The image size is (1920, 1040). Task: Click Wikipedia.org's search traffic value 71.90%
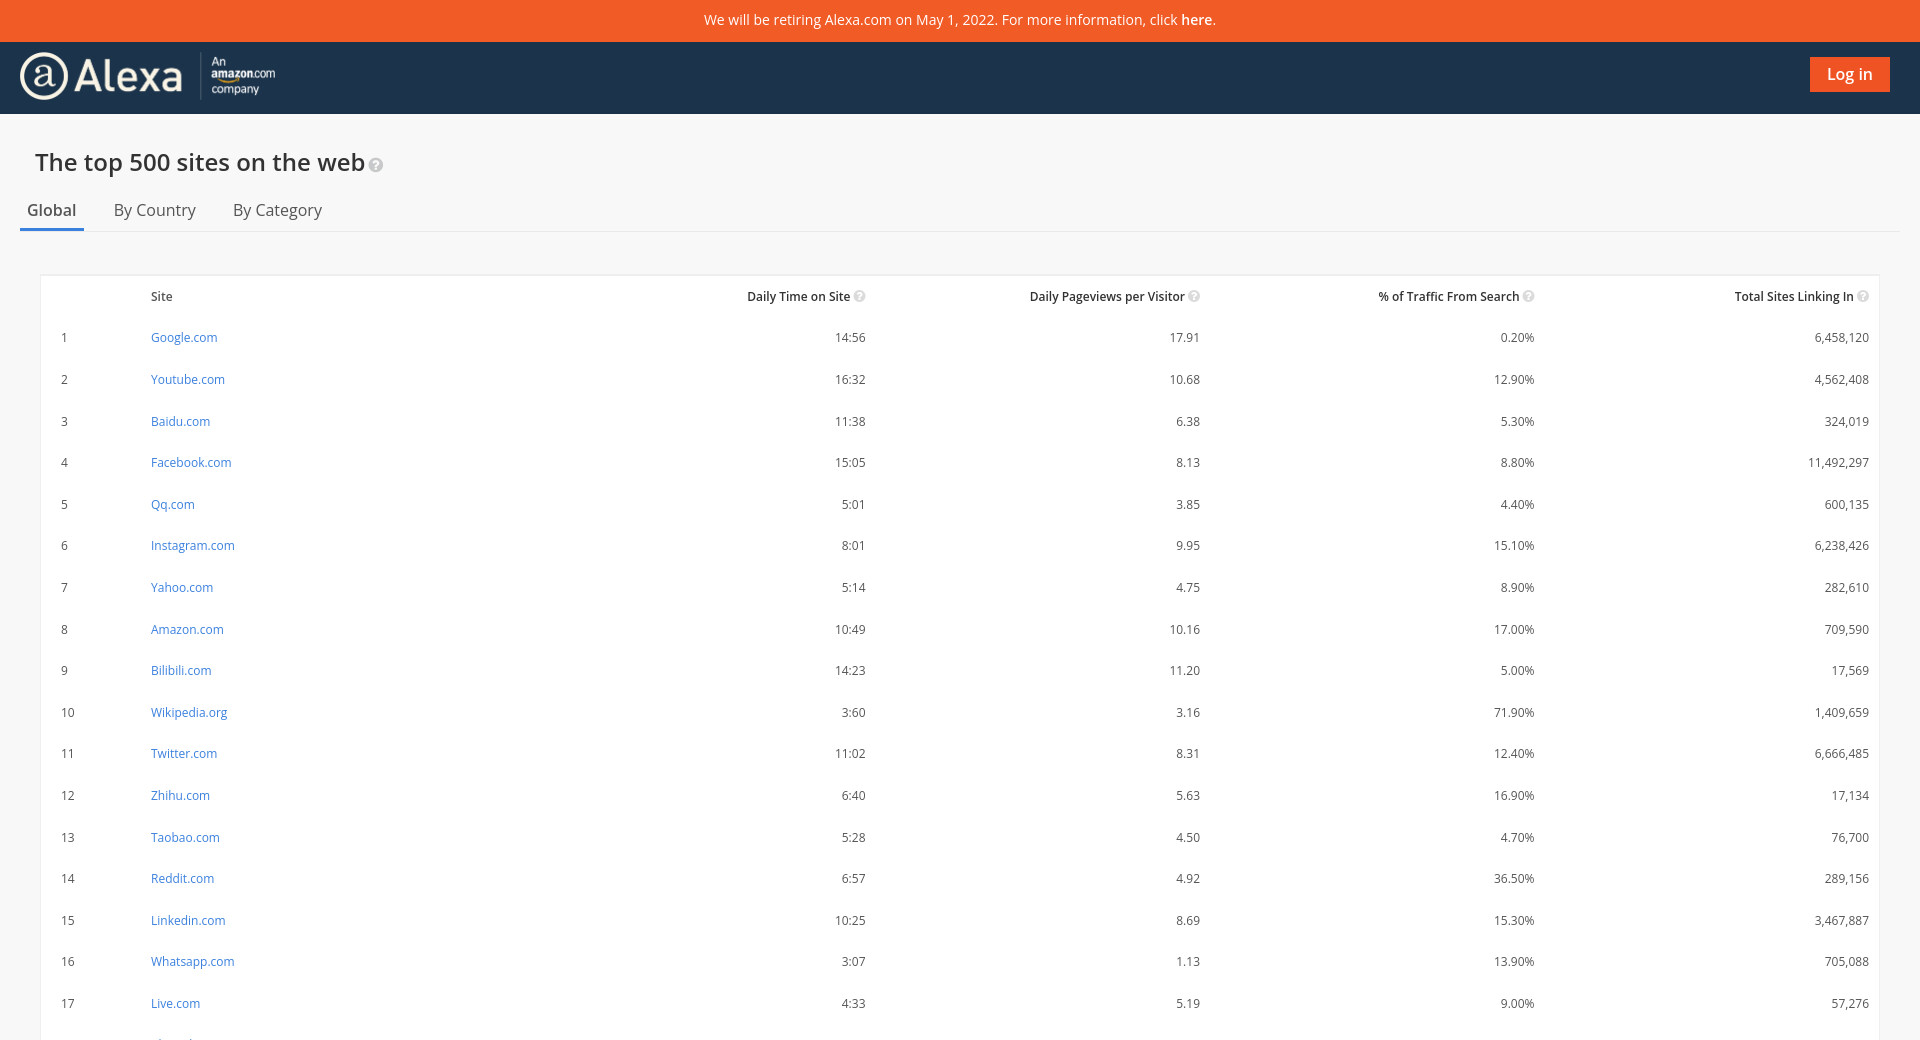click(x=1514, y=713)
